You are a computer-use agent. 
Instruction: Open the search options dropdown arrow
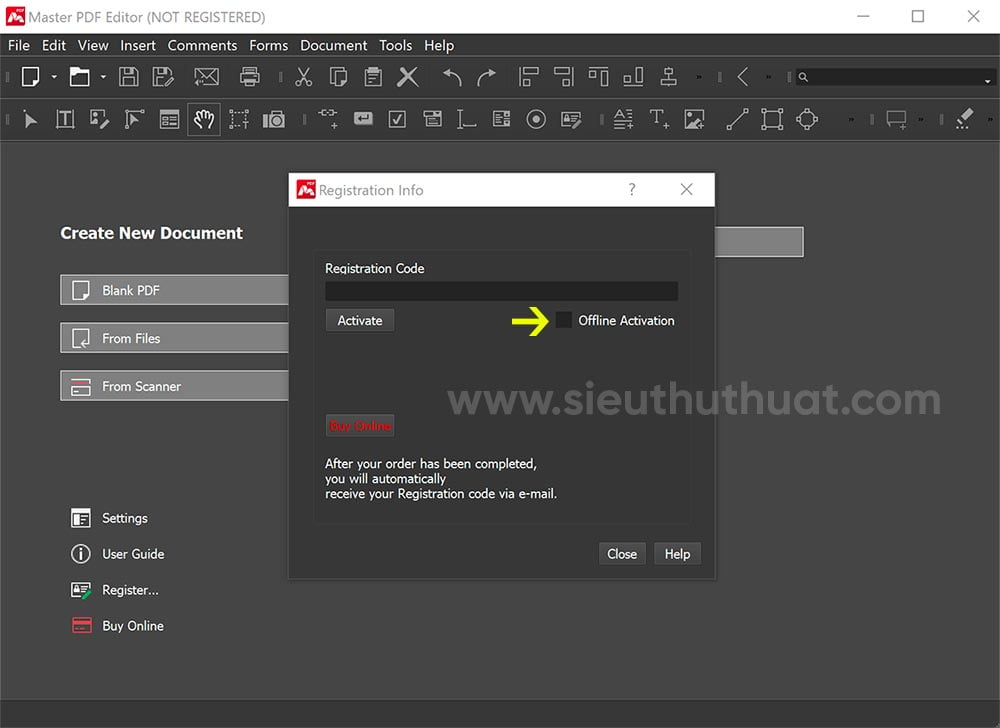tap(987, 81)
